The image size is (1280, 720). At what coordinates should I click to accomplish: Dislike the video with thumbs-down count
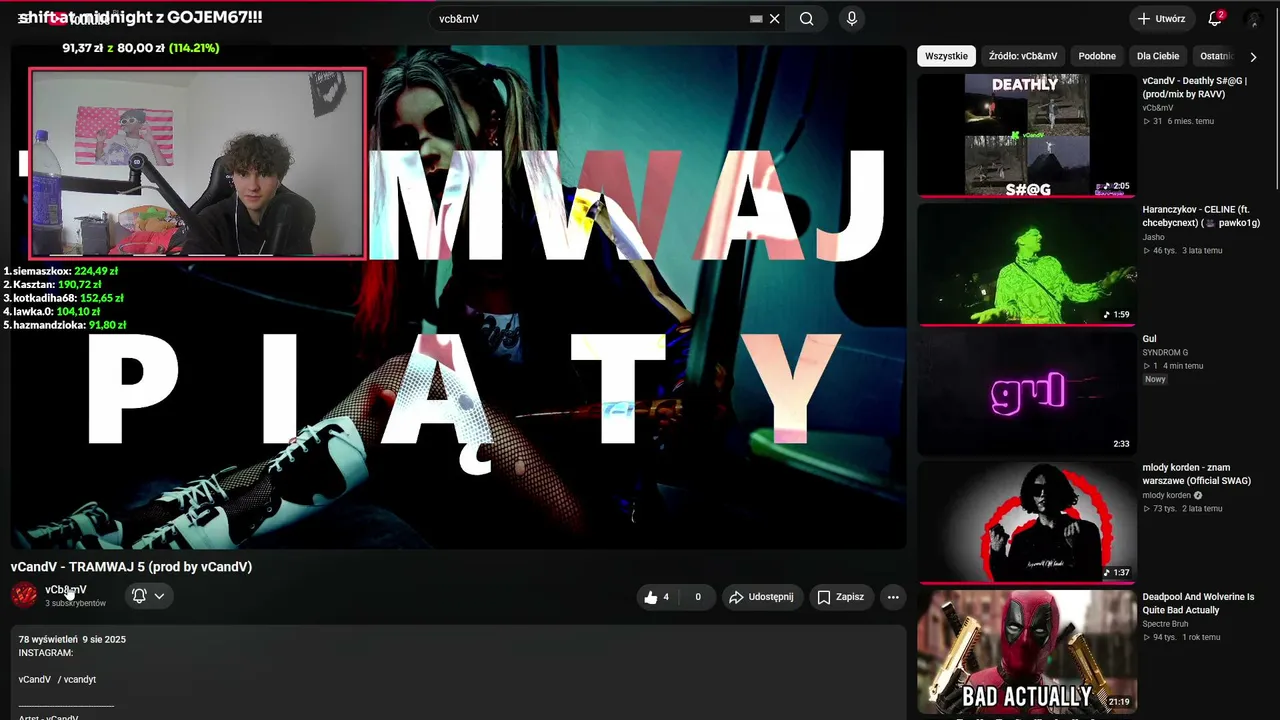point(697,597)
